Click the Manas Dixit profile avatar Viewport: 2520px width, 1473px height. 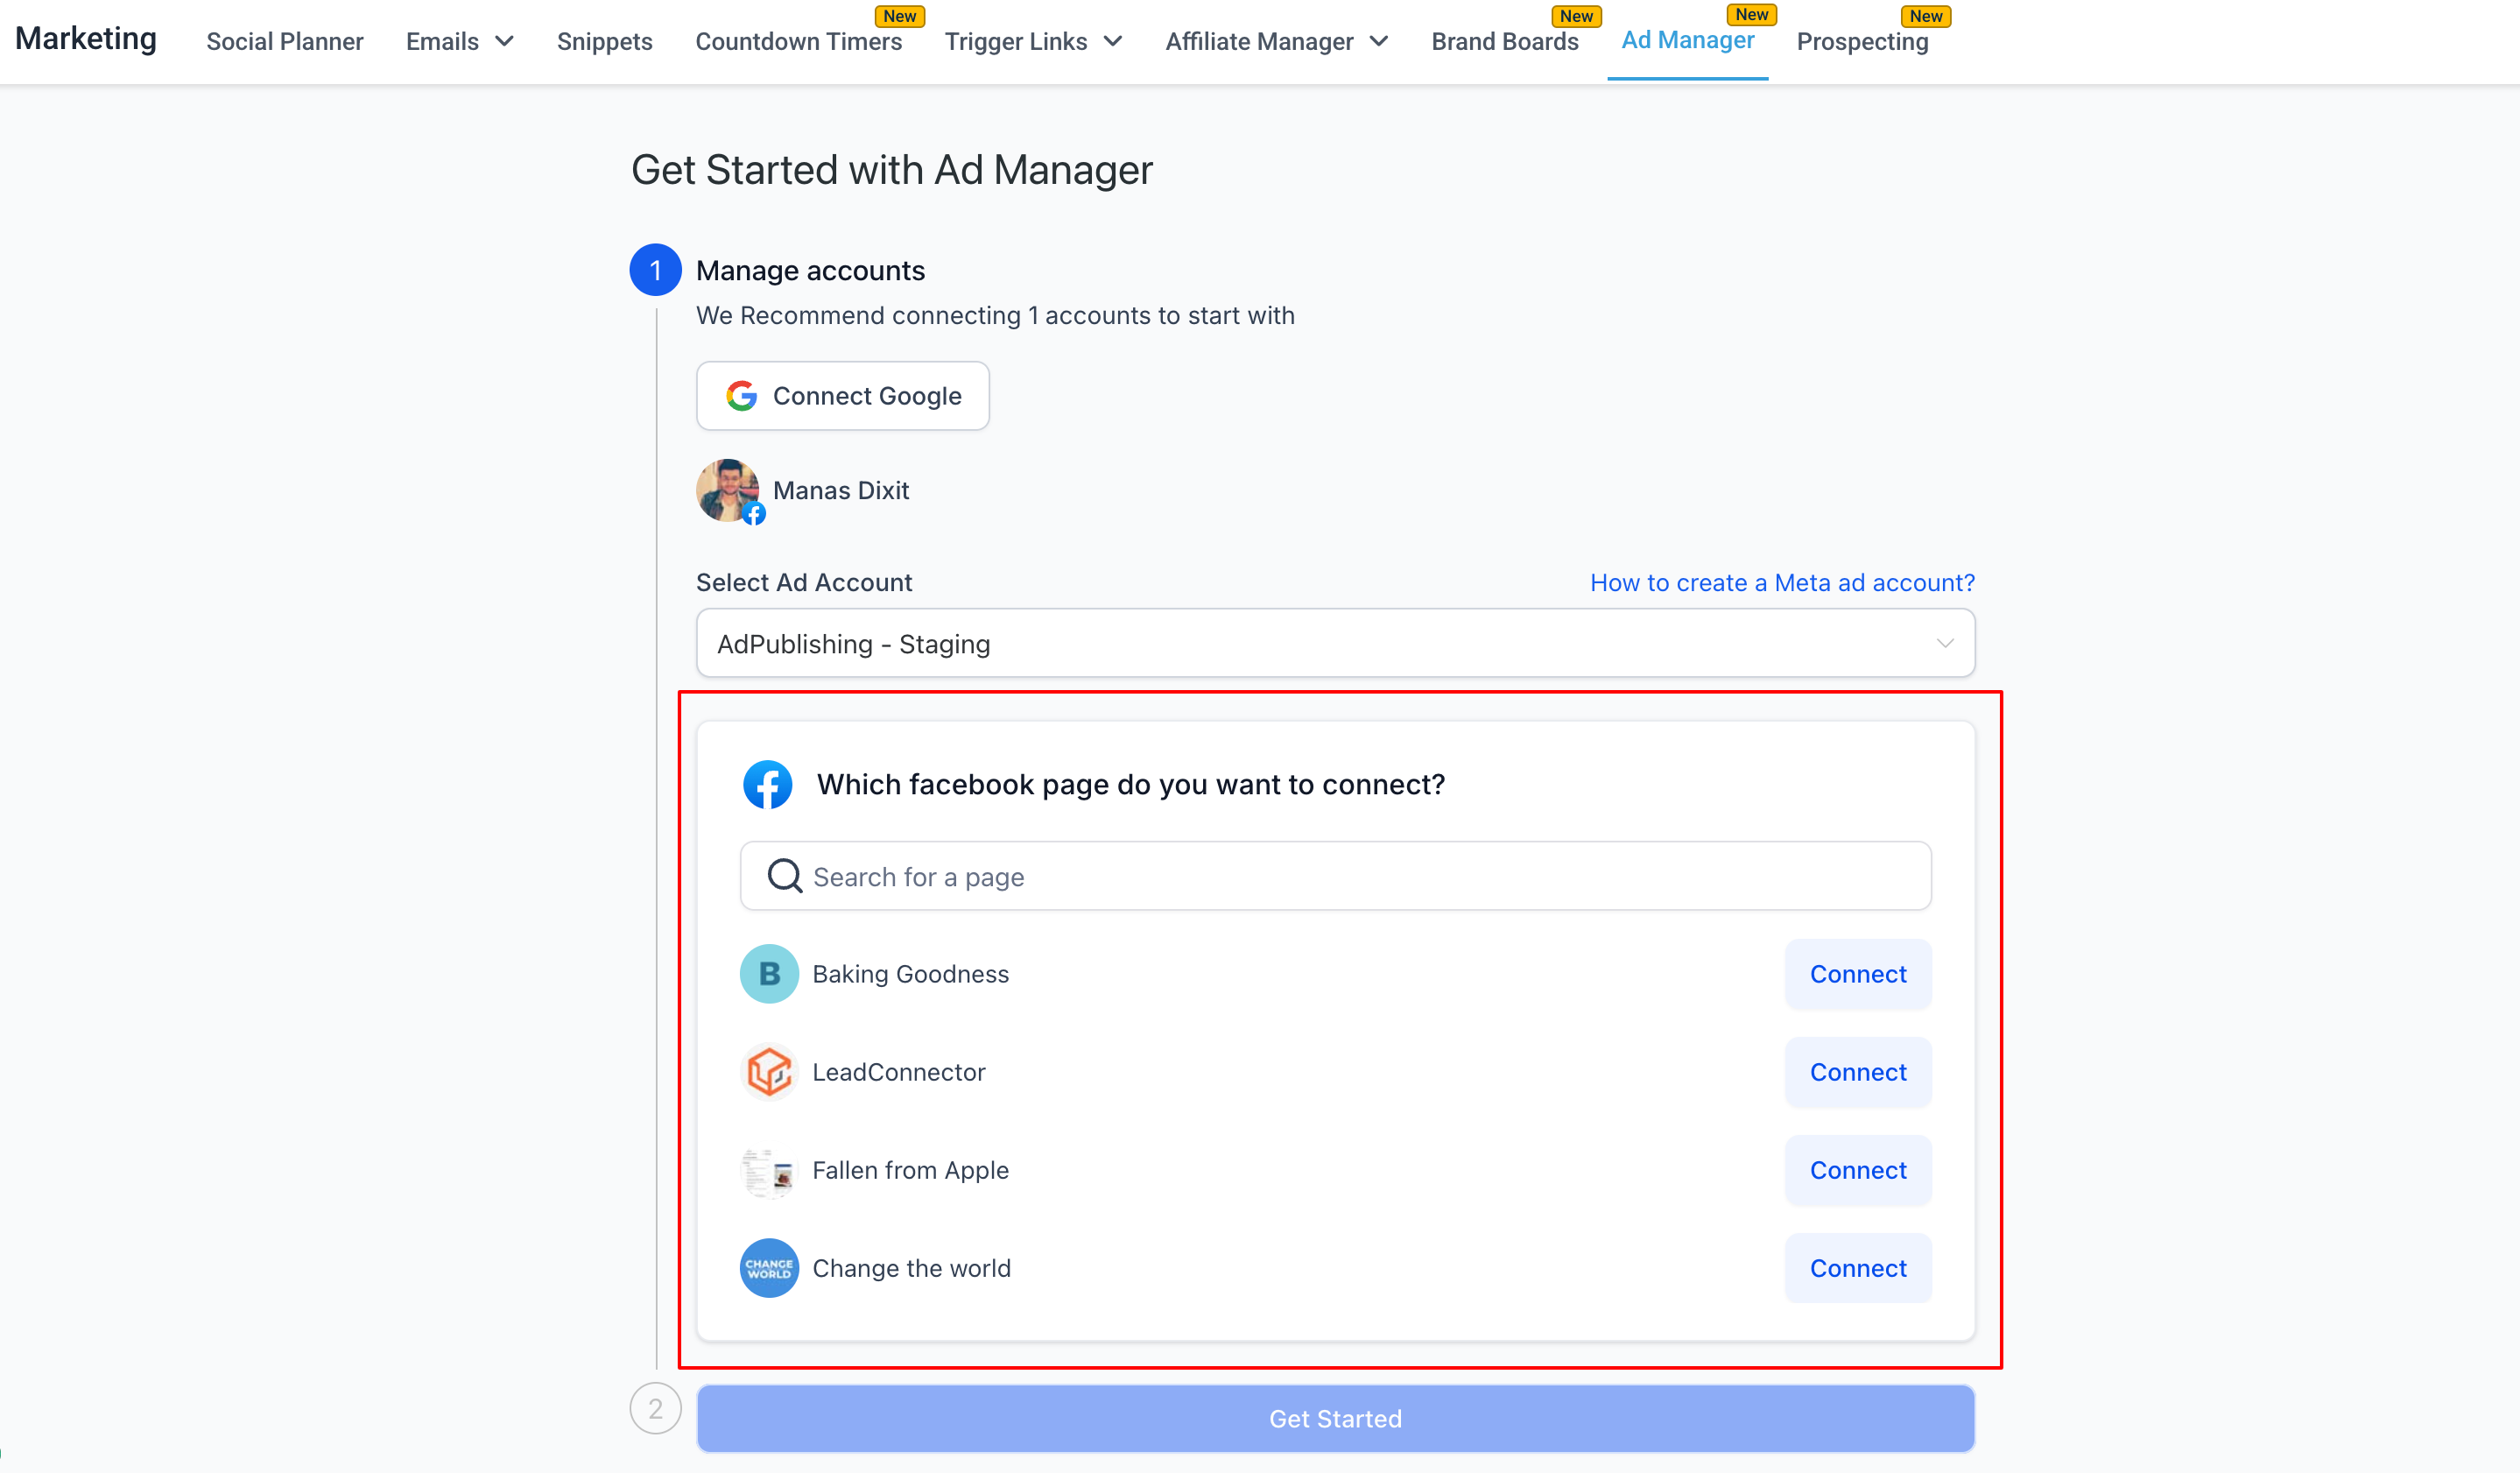(728, 490)
